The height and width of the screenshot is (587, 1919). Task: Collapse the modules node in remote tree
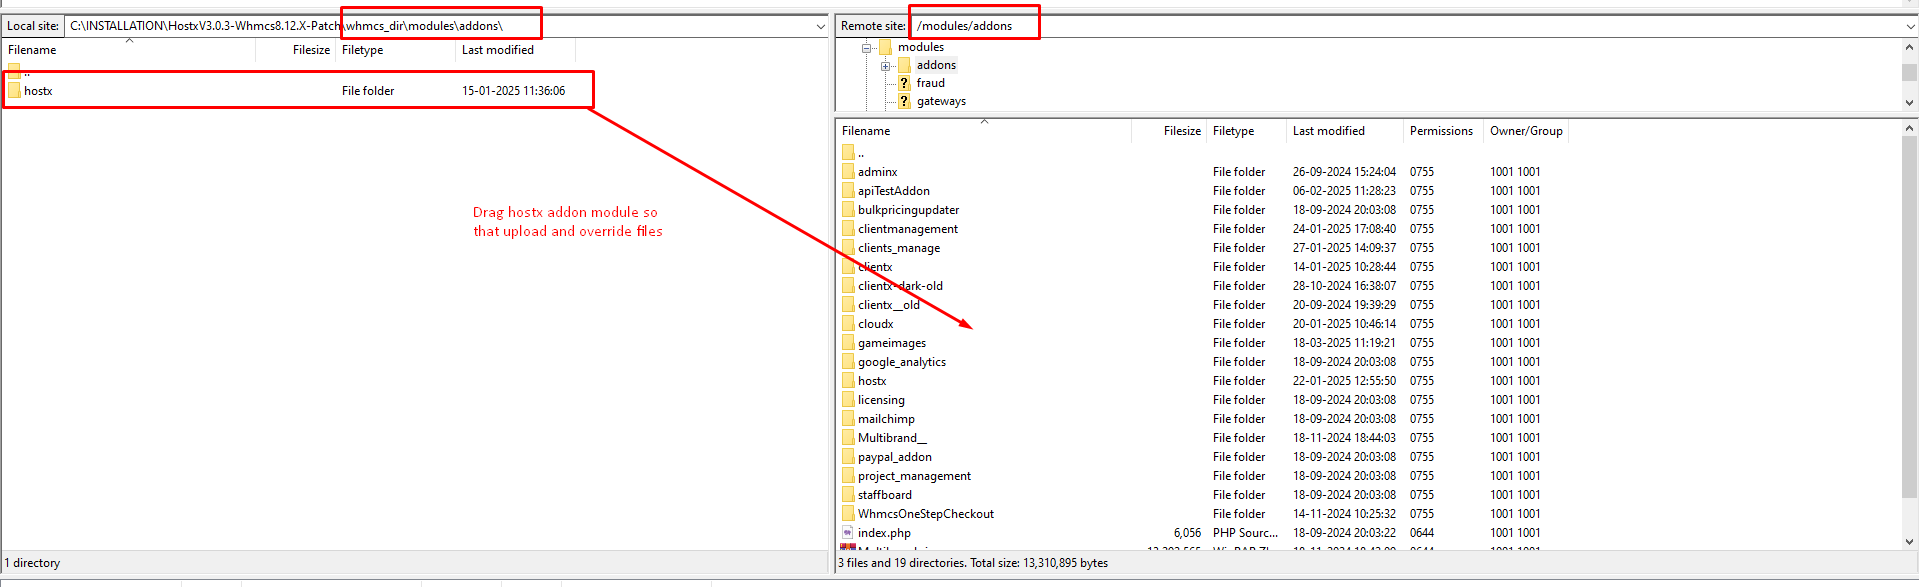point(866,48)
